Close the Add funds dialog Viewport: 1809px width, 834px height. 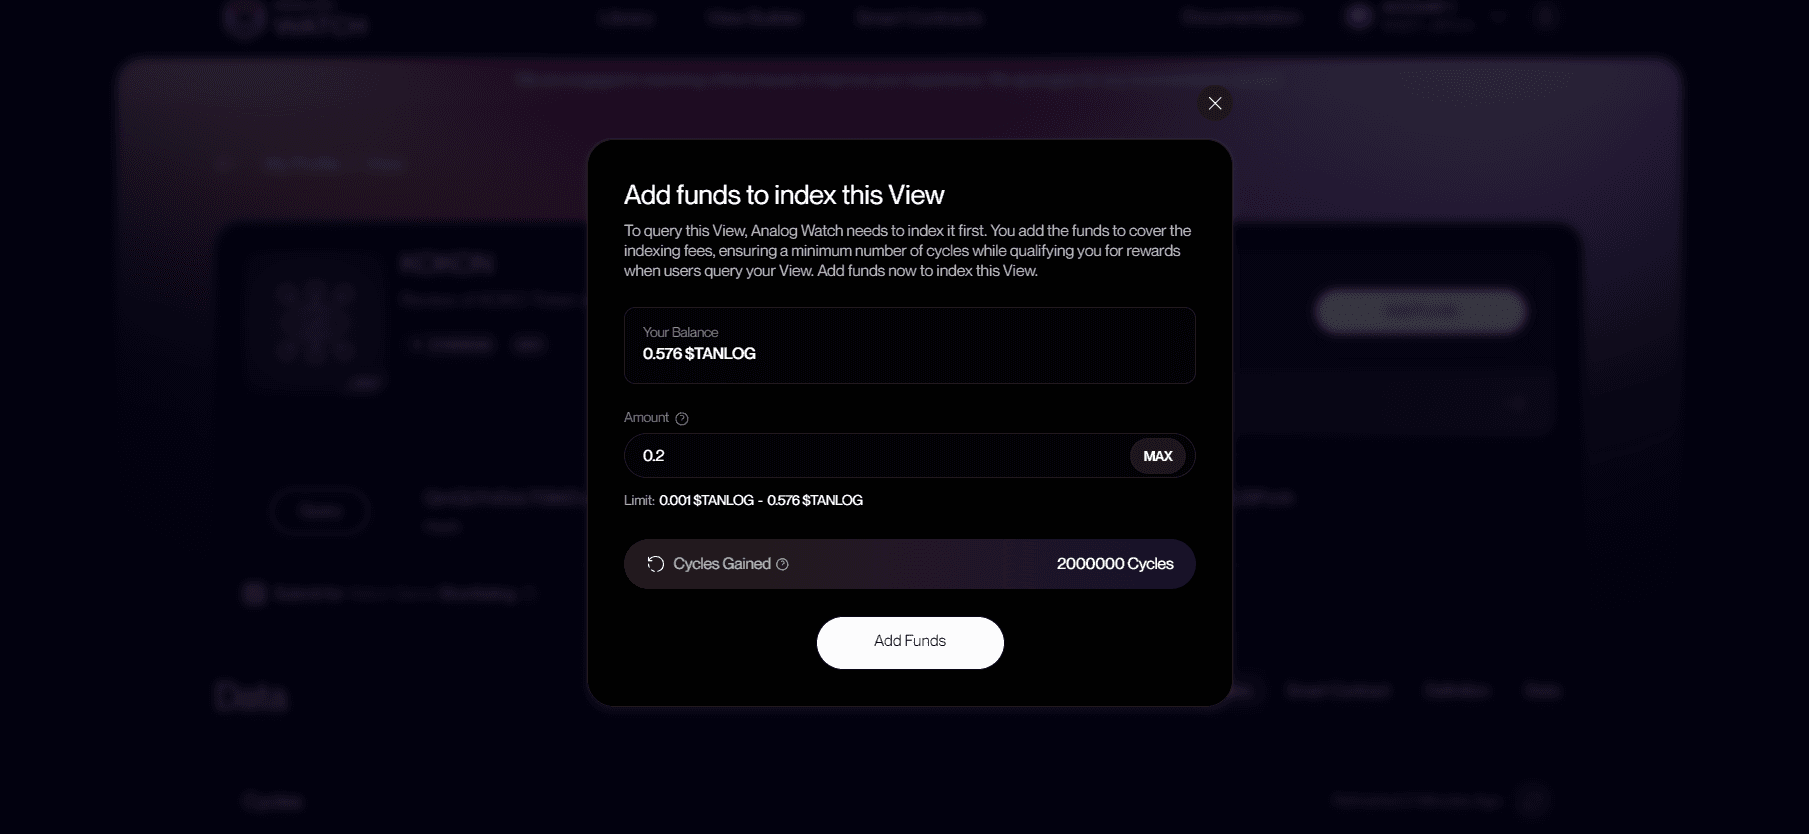(1215, 103)
